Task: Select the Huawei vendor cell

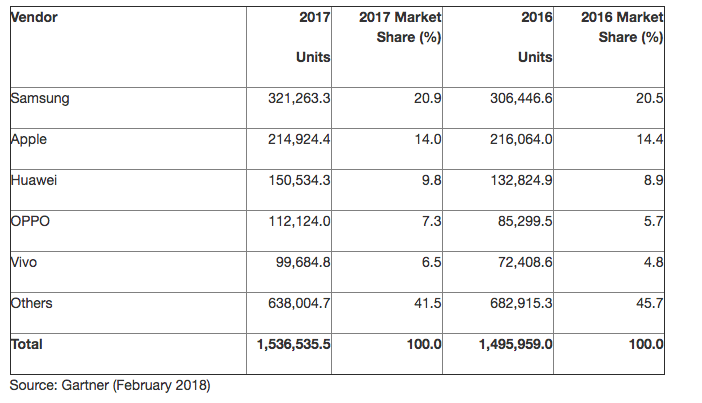Action: (33, 181)
